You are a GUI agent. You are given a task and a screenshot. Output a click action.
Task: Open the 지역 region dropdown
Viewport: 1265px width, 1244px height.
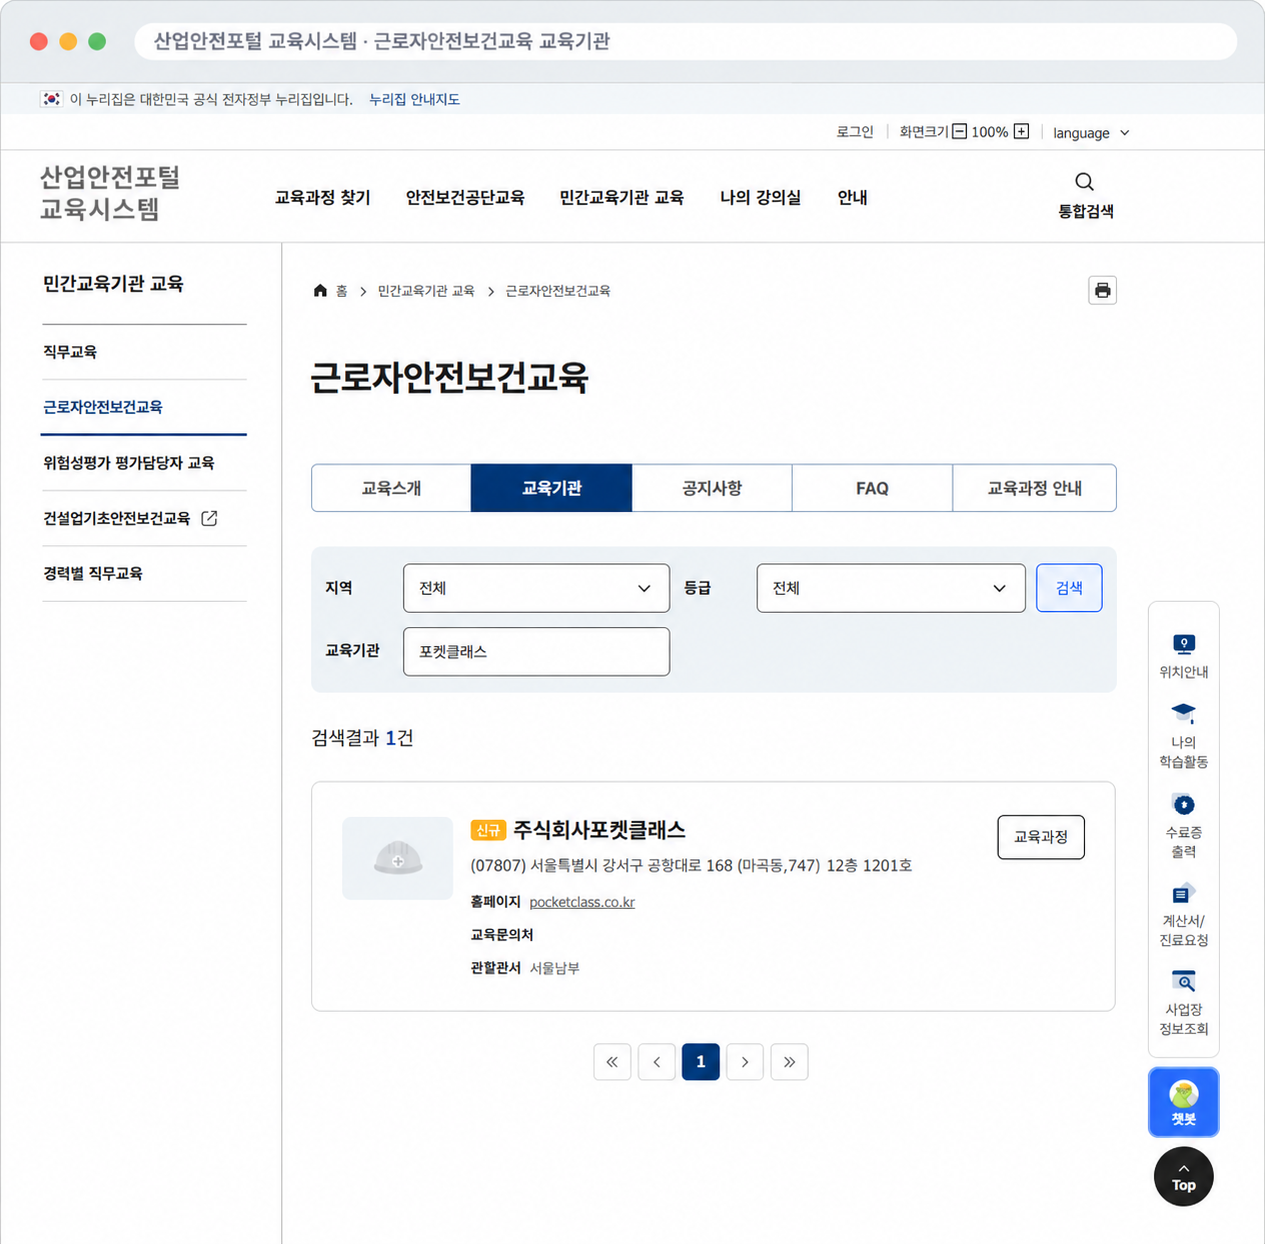point(536,588)
